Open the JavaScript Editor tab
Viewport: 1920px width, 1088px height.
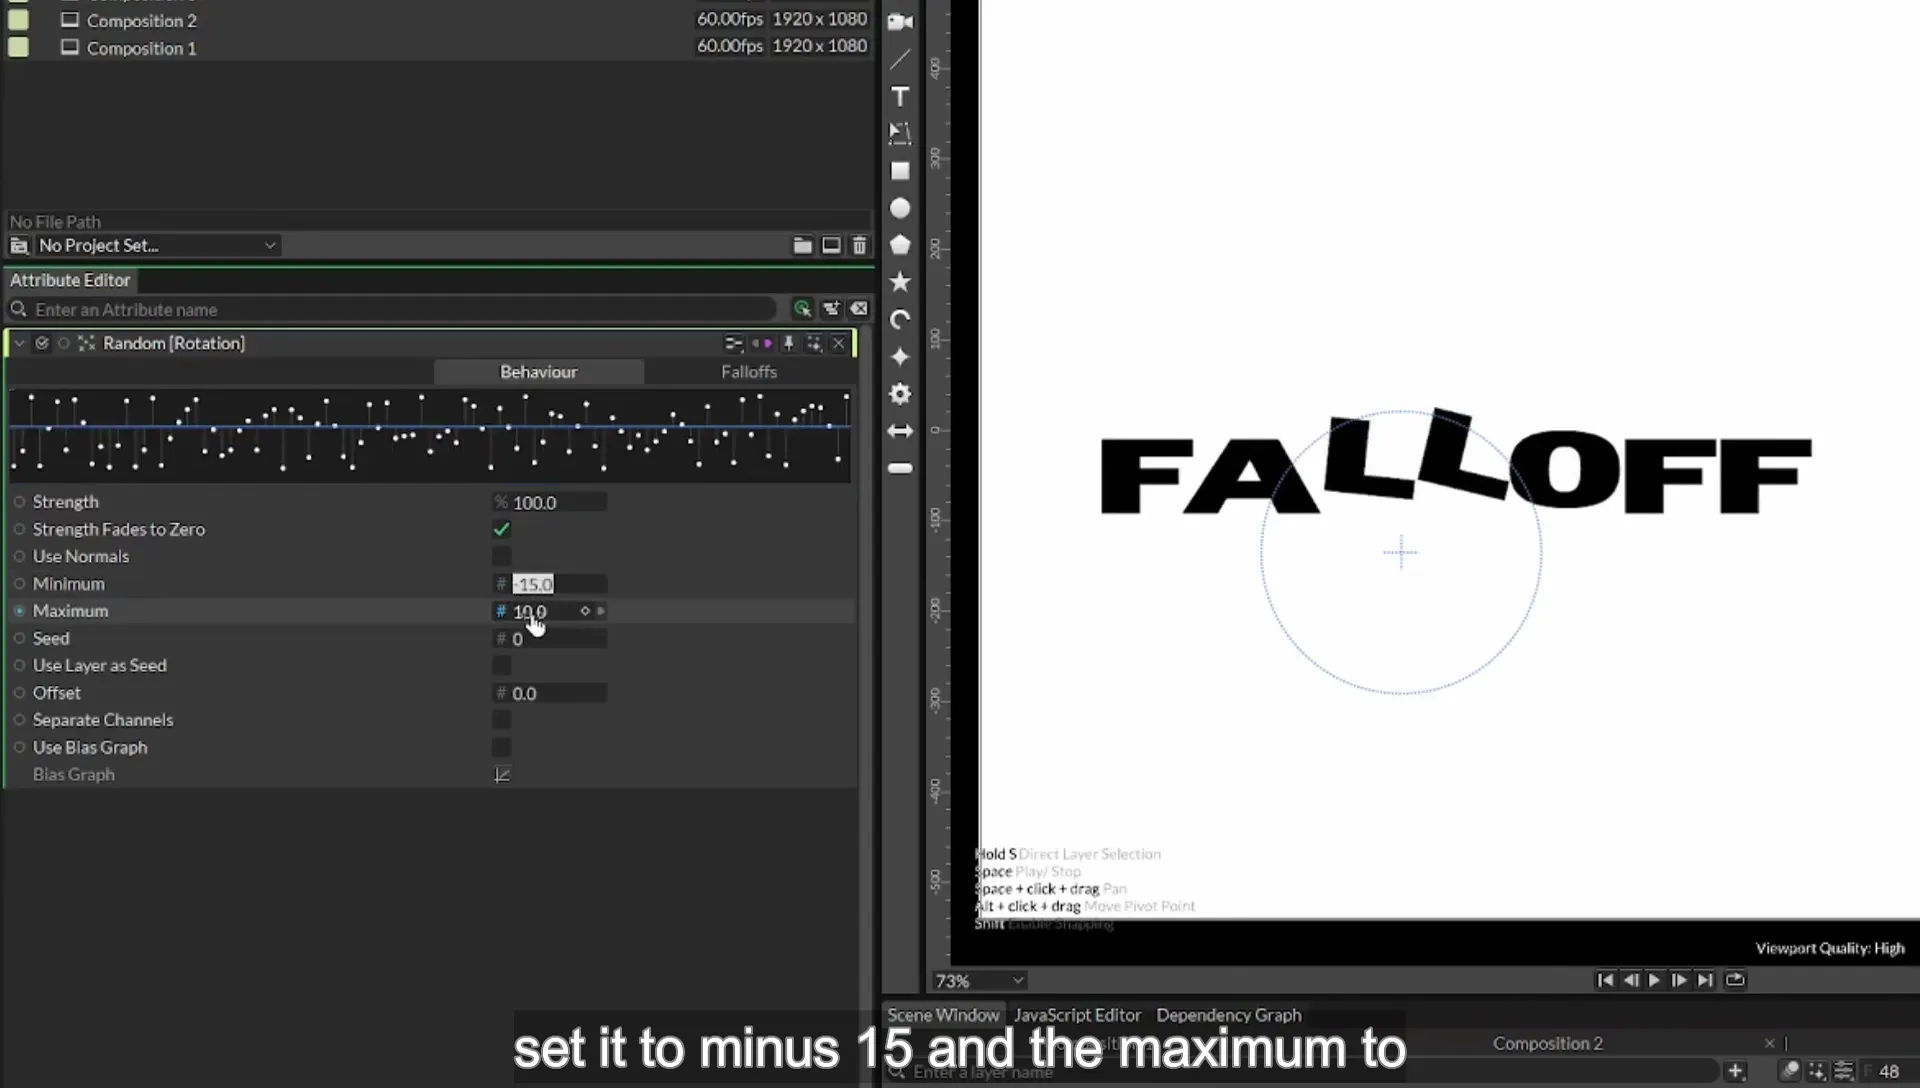1077,1015
